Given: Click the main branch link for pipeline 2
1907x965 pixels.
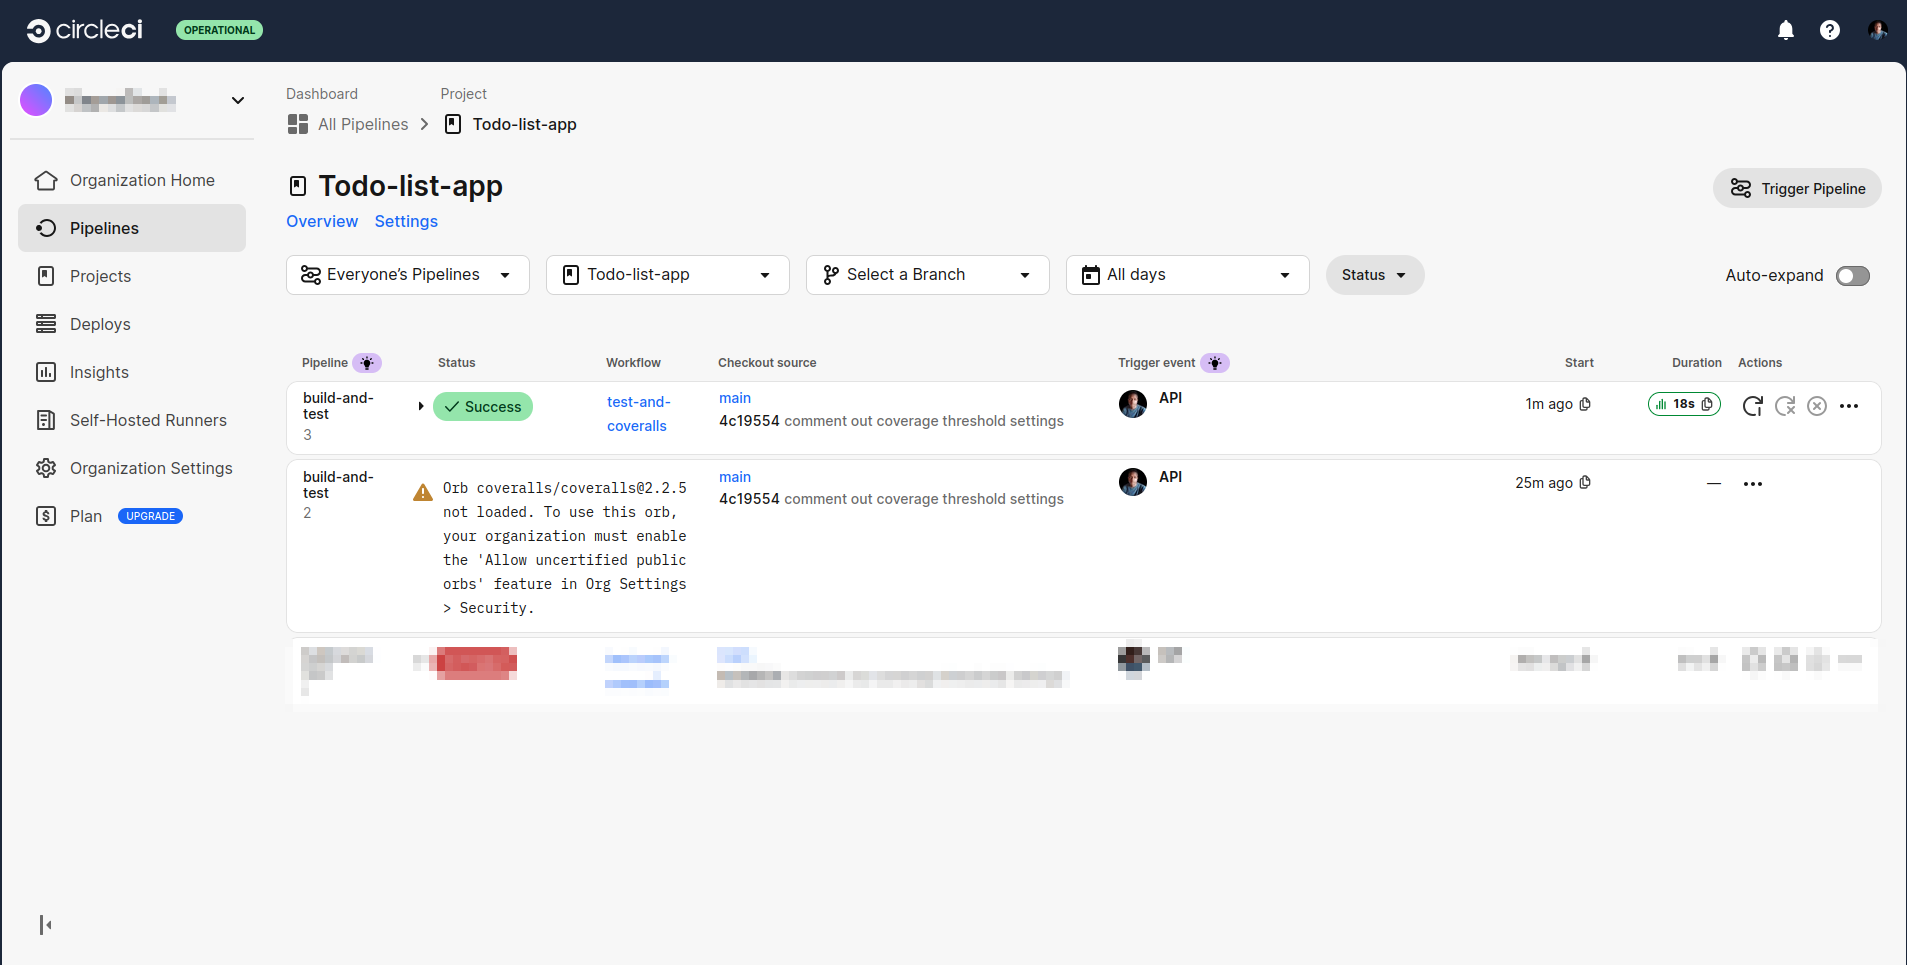Looking at the screenshot, I should tap(735, 477).
